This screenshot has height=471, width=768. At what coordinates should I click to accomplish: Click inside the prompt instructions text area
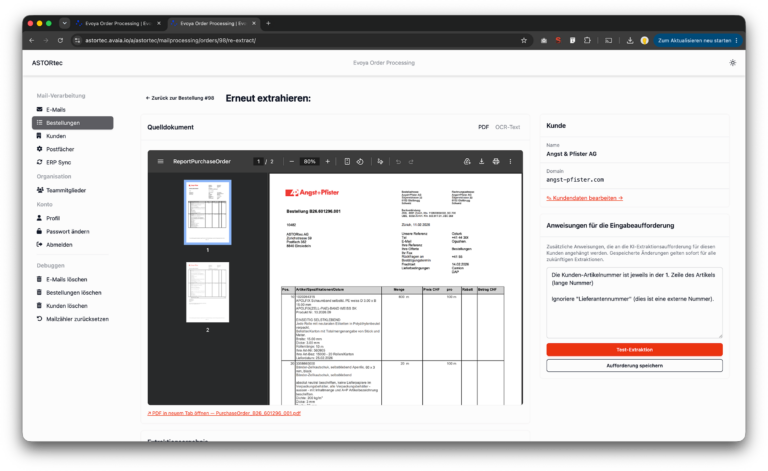click(x=634, y=303)
